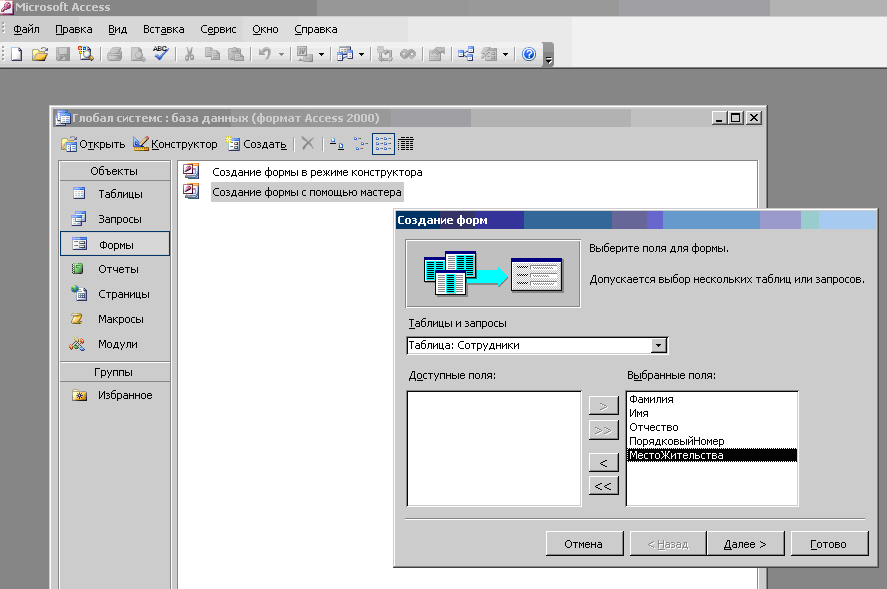Click the Copy icon in toolbar
887x589 pixels.
point(212,54)
